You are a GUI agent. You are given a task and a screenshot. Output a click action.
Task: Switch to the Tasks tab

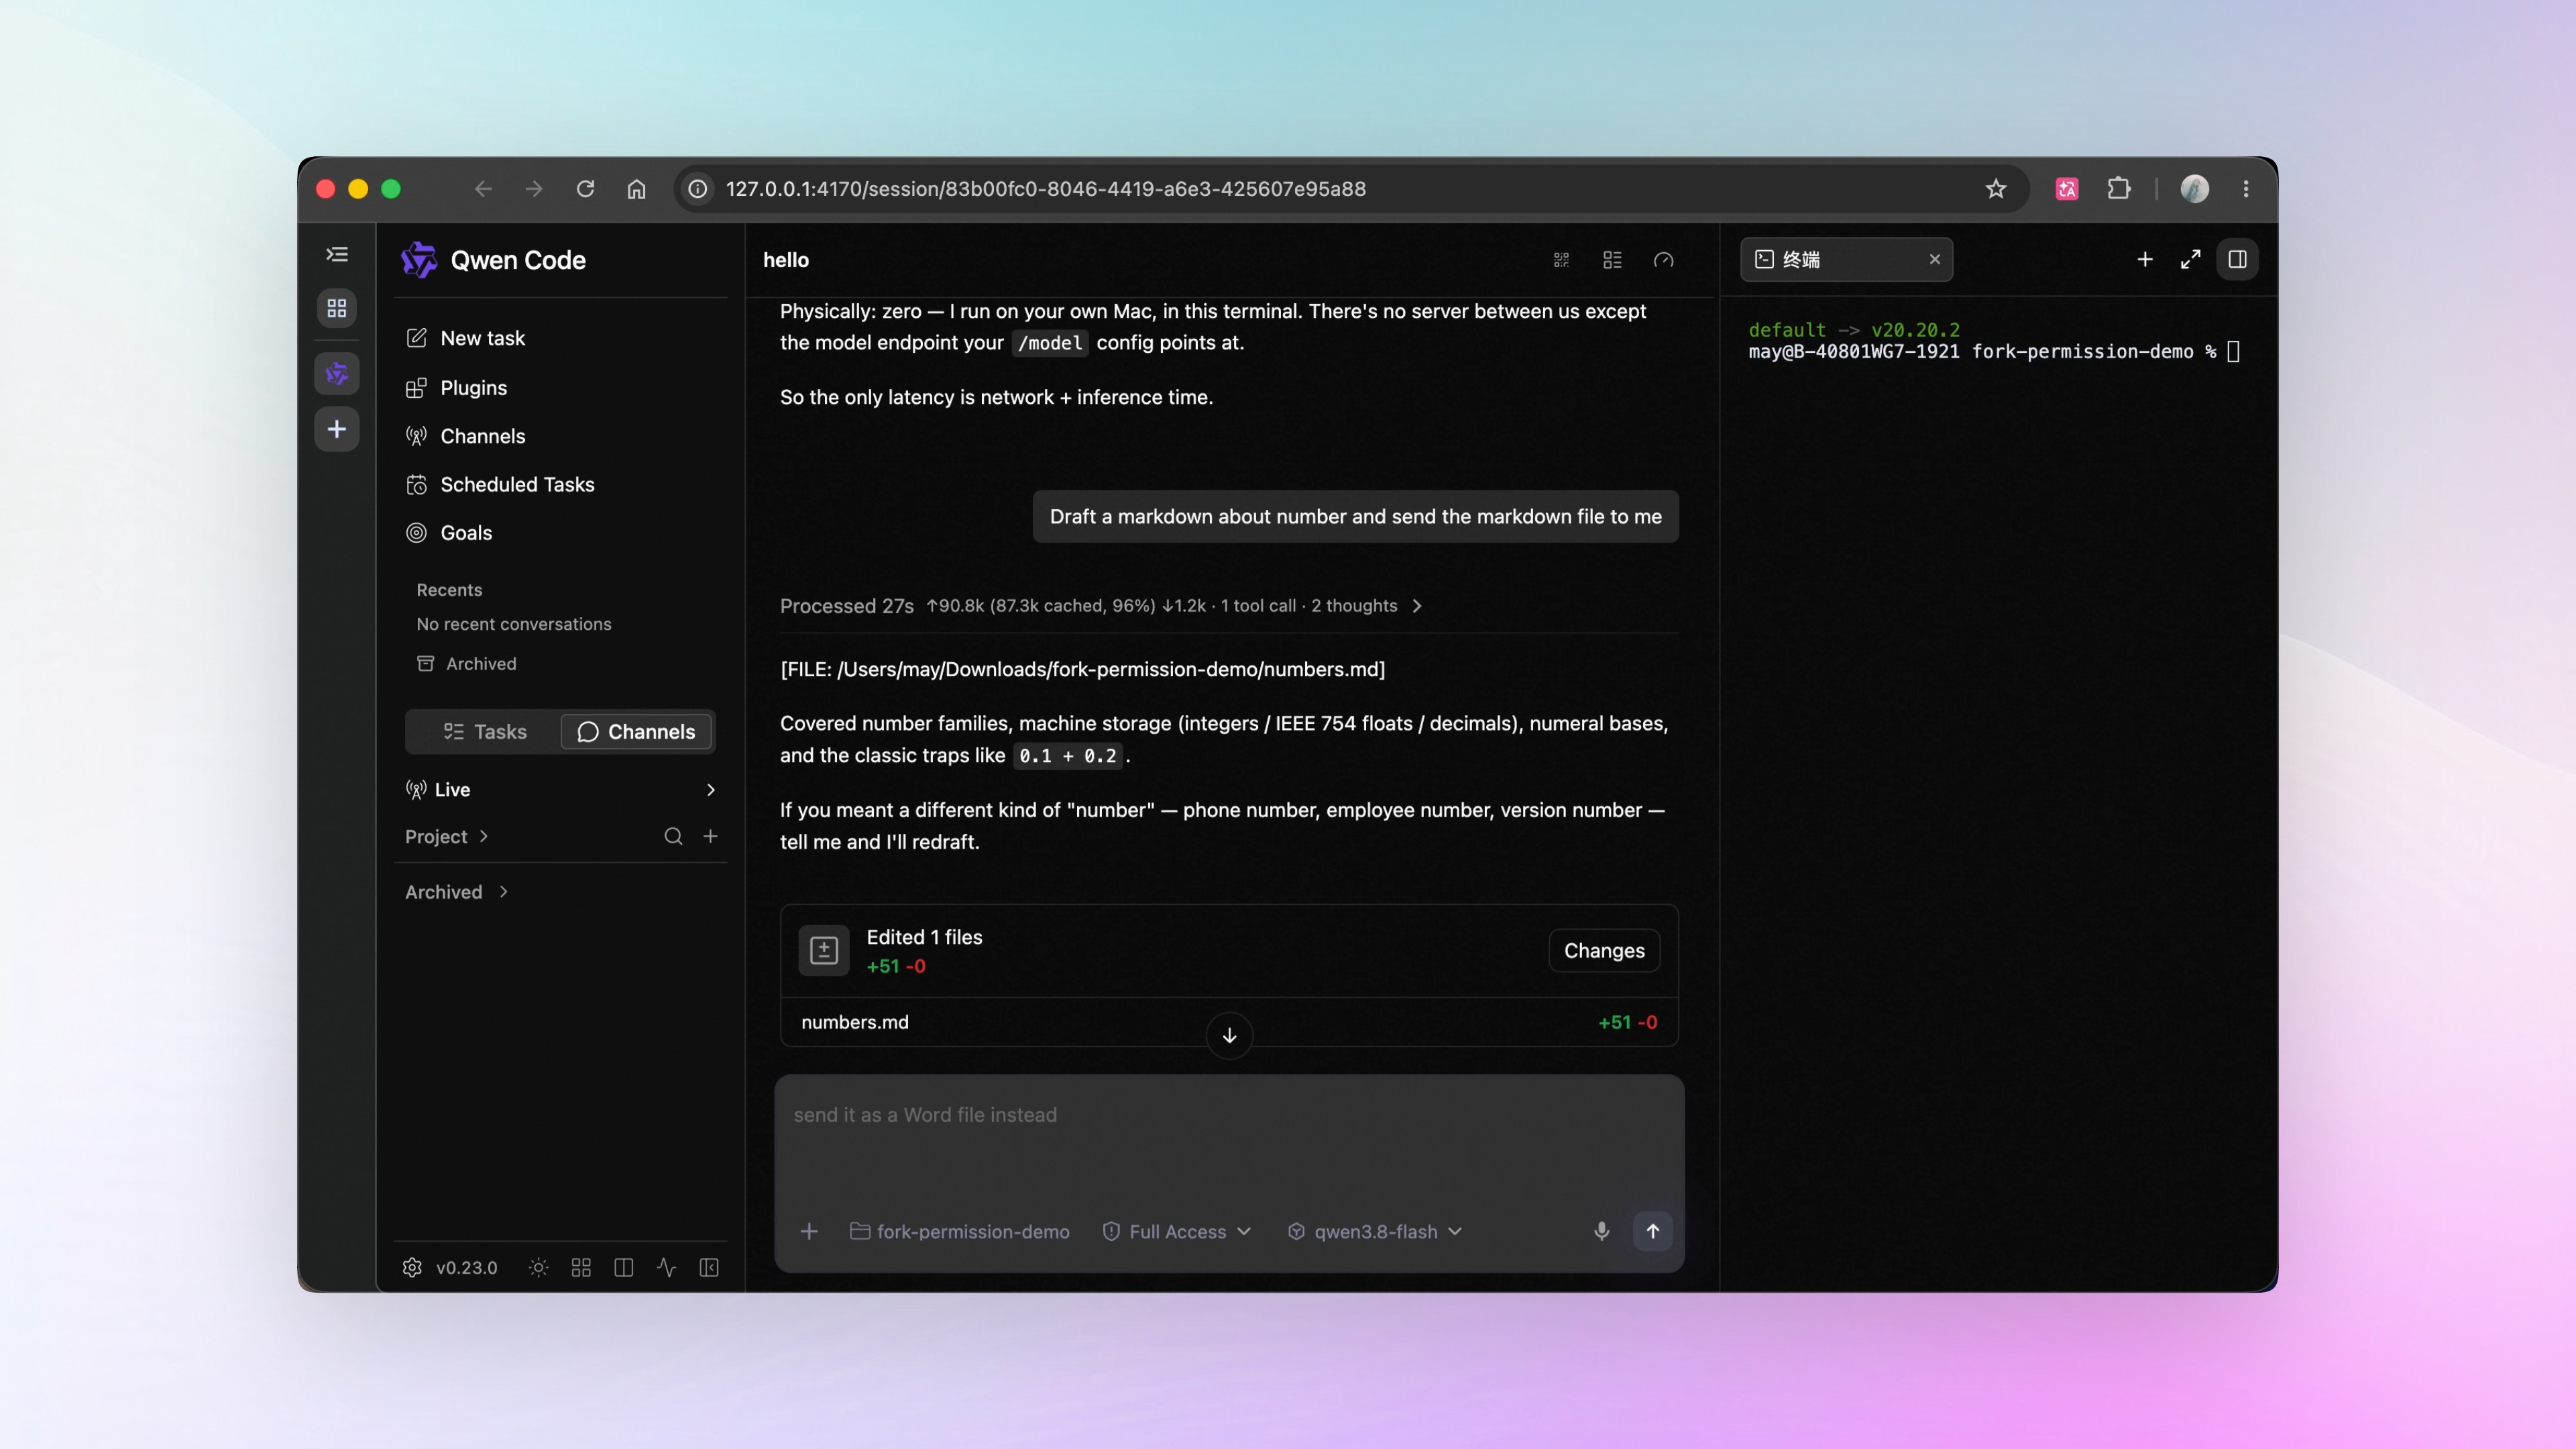point(484,731)
